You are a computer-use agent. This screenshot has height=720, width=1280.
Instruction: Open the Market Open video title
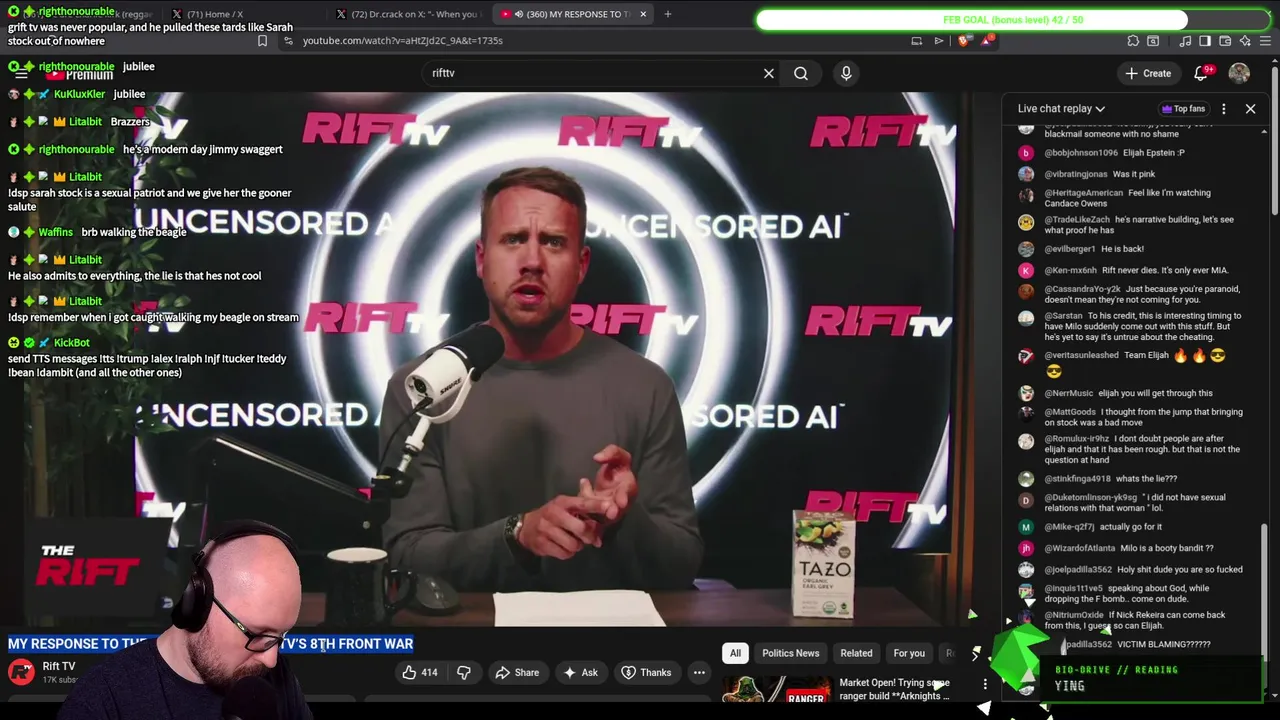[x=895, y=689]
